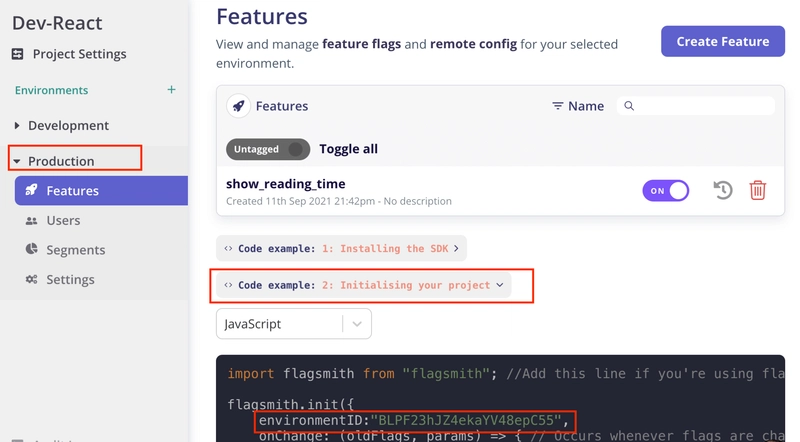Image resolution: width=800 pixels, height=442 pixels.
Task: Click the environmentID value BLPF23hJZ4ekaYV48epC55
Action: click(465, 421)
